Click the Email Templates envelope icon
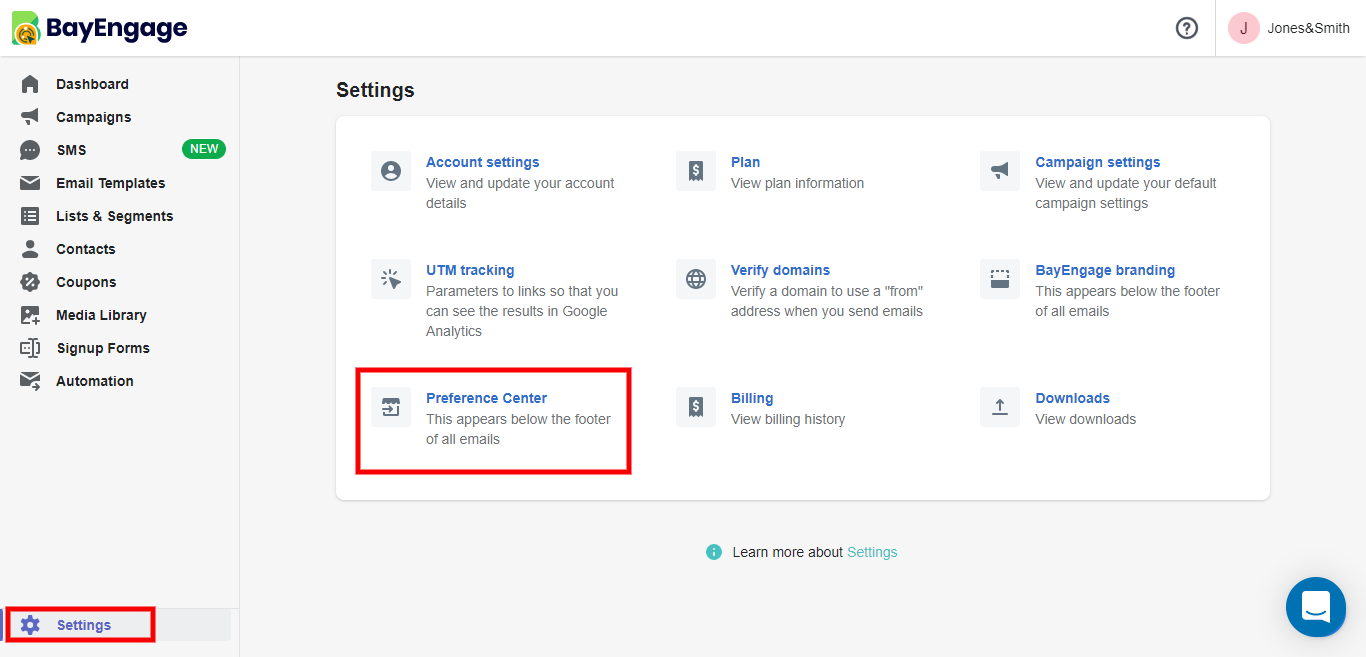 click(x=30, y=183)
